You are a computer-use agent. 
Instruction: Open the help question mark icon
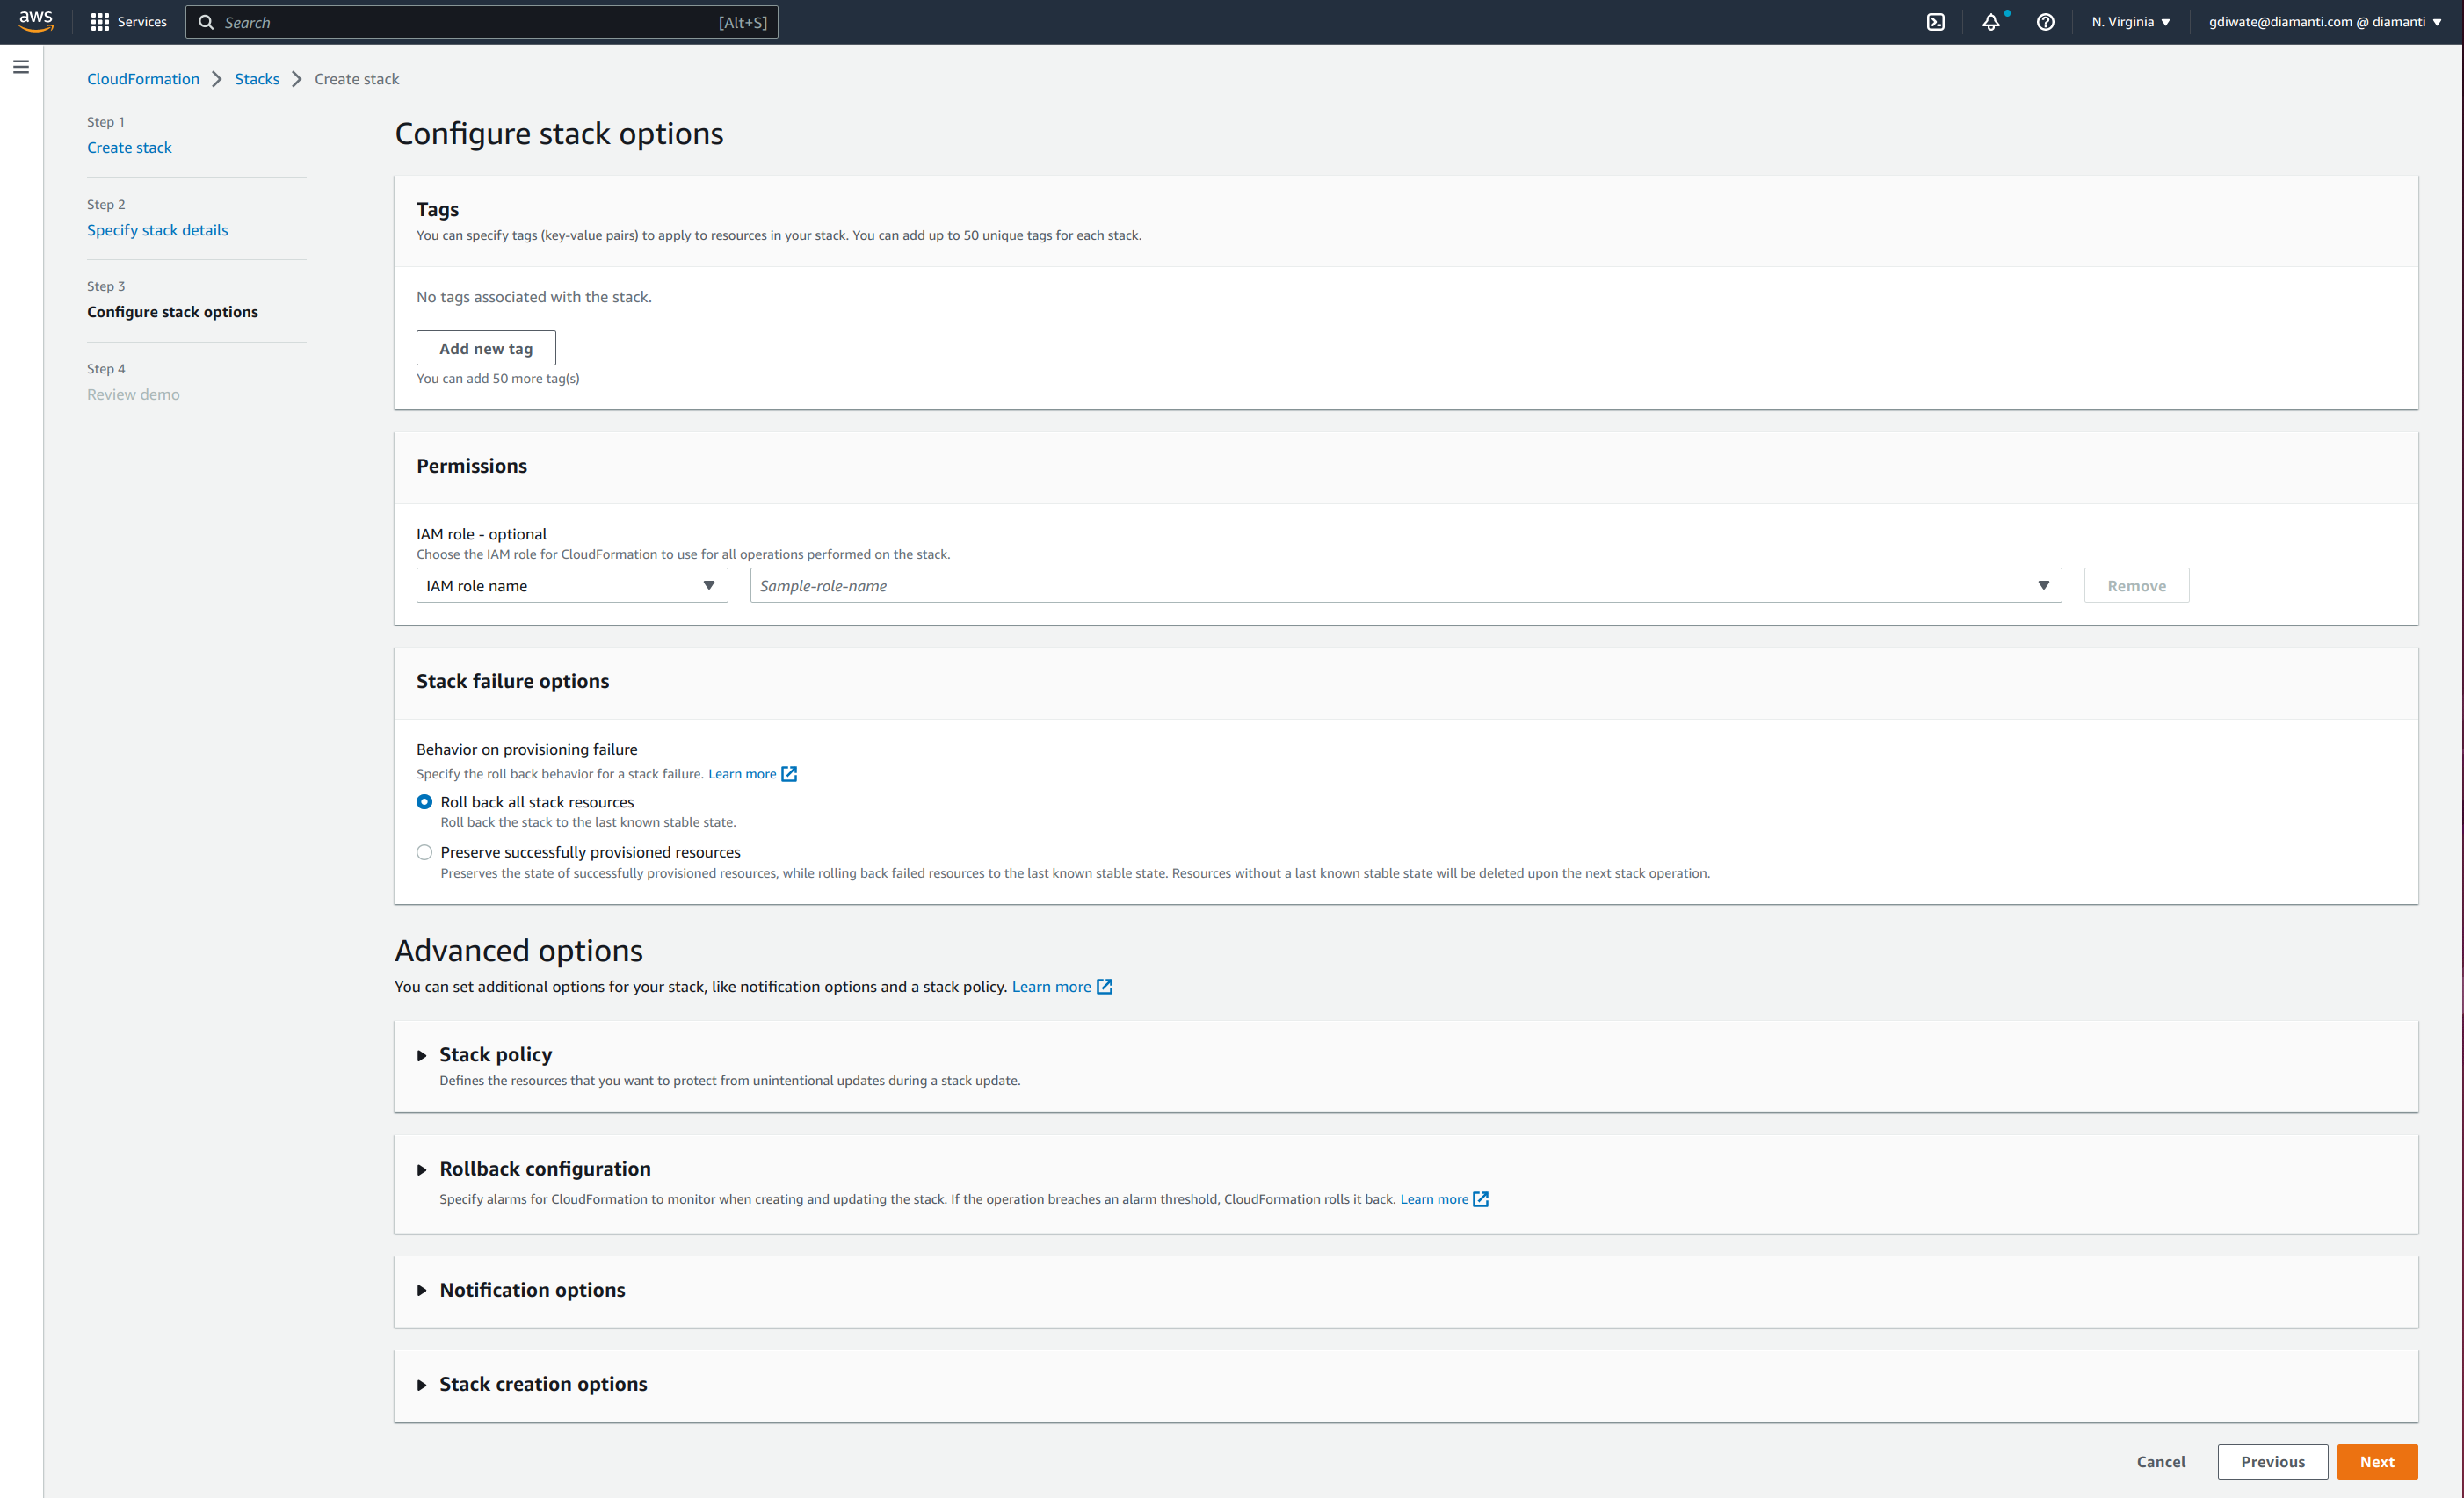[2046, 22]
